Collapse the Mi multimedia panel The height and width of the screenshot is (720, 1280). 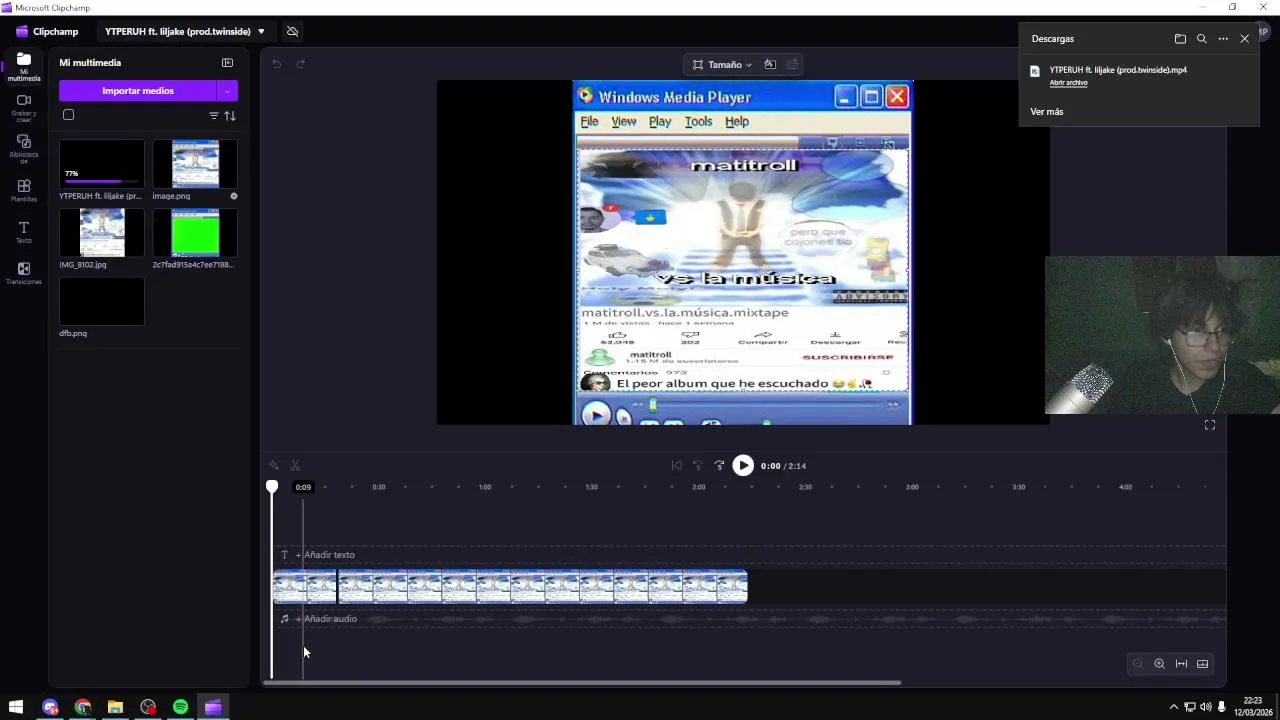click(x=227, y=63)
